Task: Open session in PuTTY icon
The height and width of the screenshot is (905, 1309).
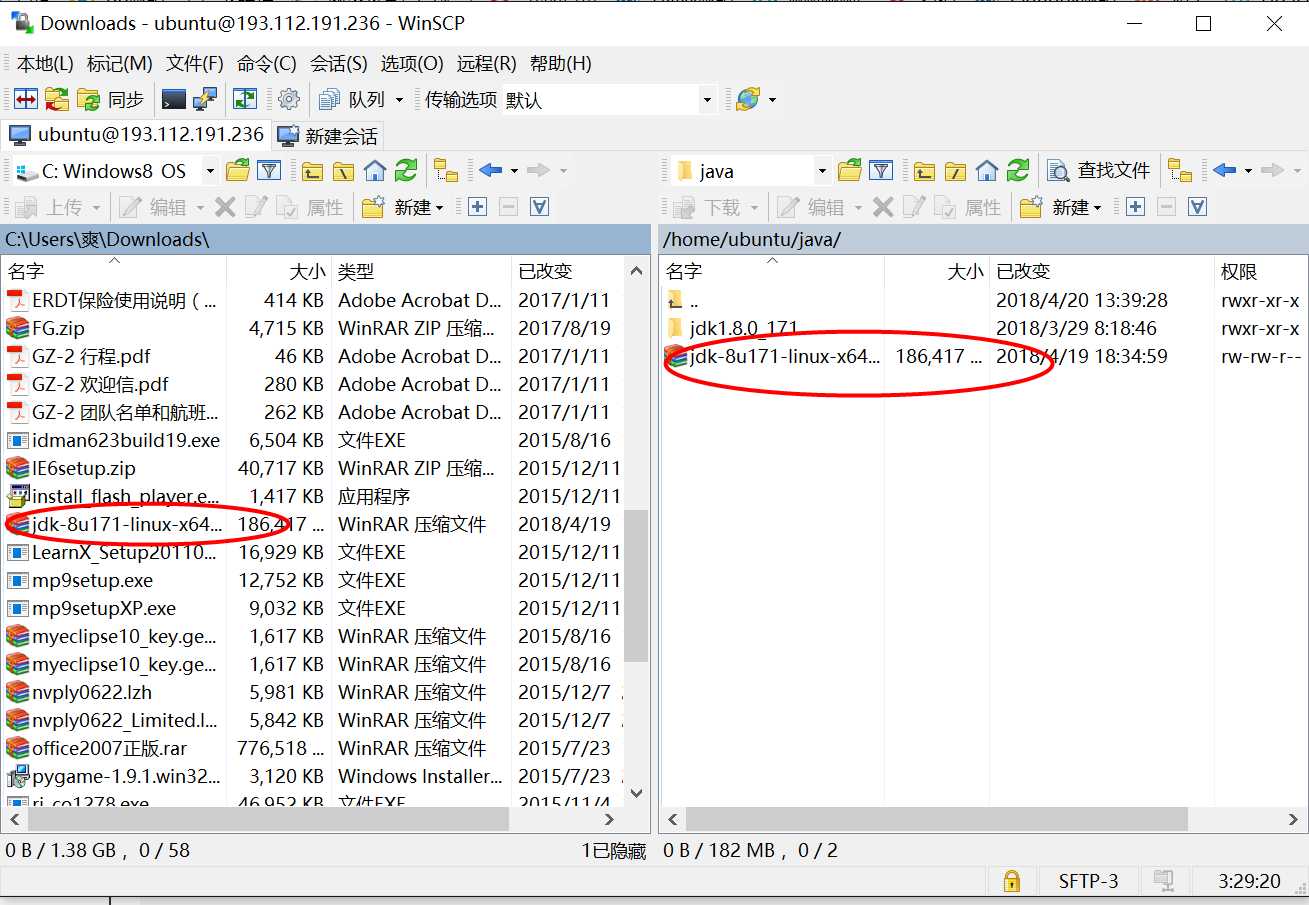Action: point(205,99)
